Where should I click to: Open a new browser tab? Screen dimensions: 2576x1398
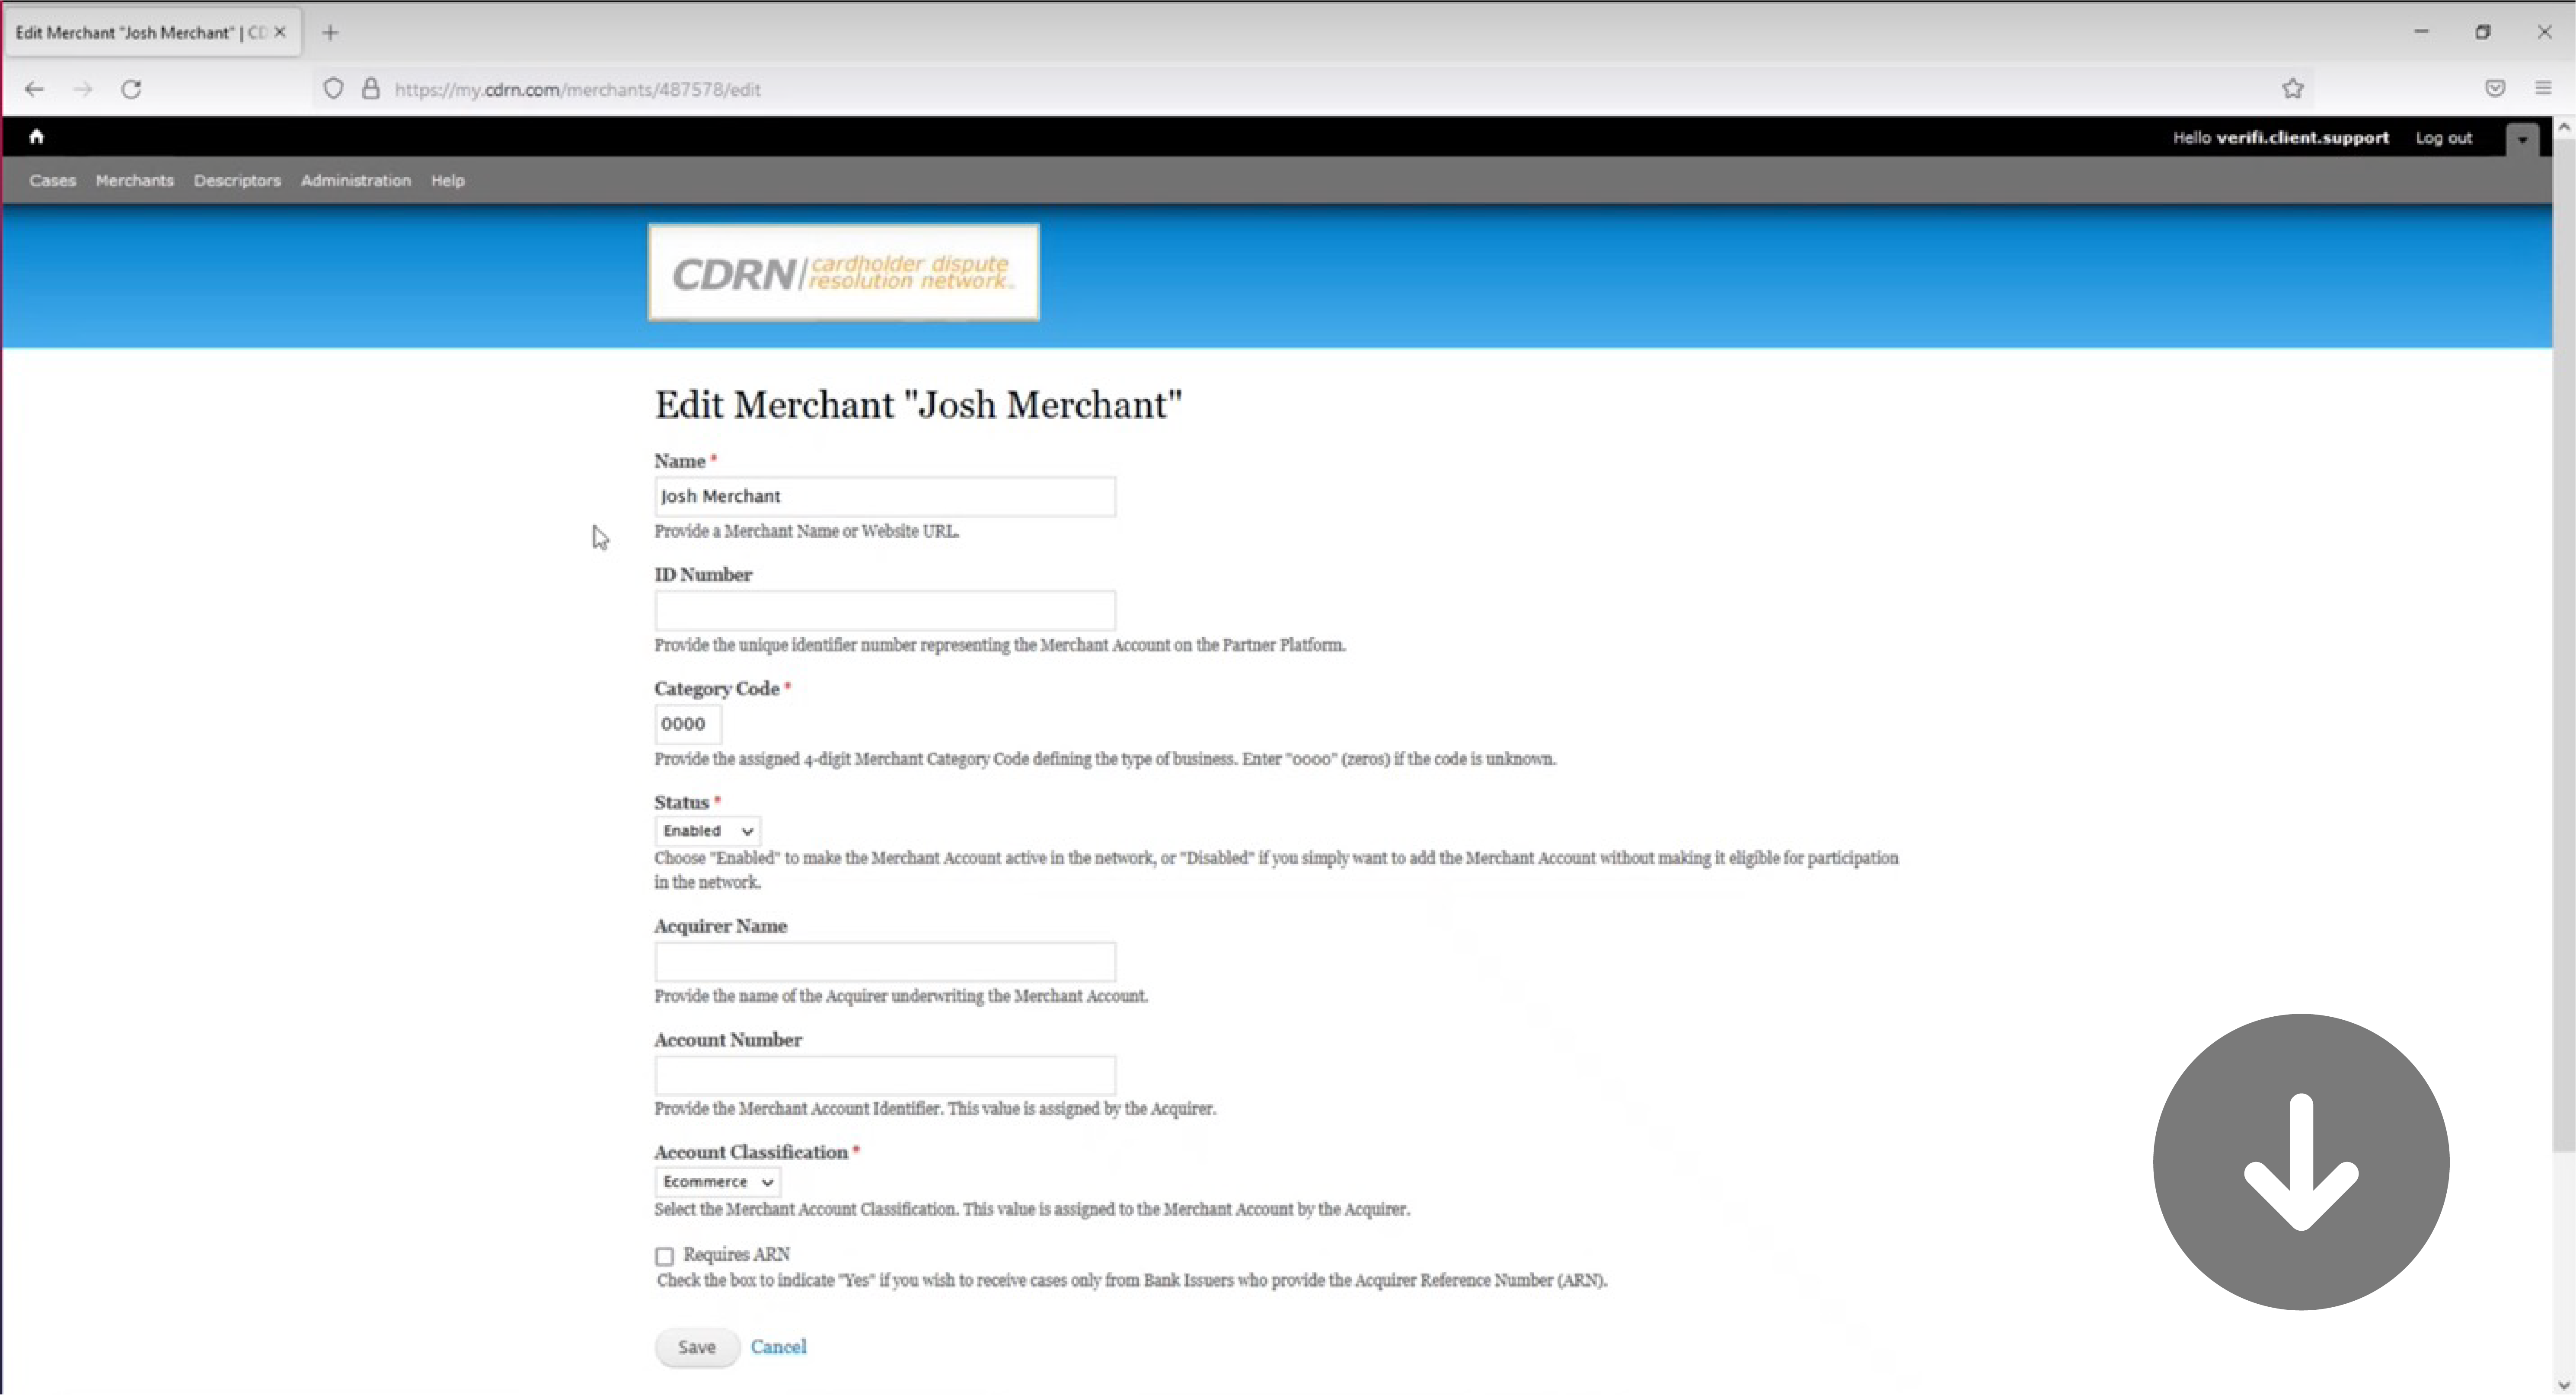click(330, 33)
